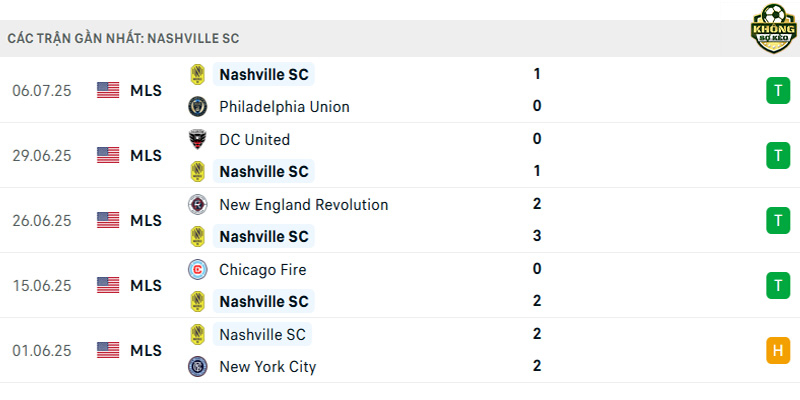Image resolution: width=800 pixels, height=400 pixels.
Task: Click the Các Trận Gần Nhất: Nashville SC header
Action: [123, 39]
